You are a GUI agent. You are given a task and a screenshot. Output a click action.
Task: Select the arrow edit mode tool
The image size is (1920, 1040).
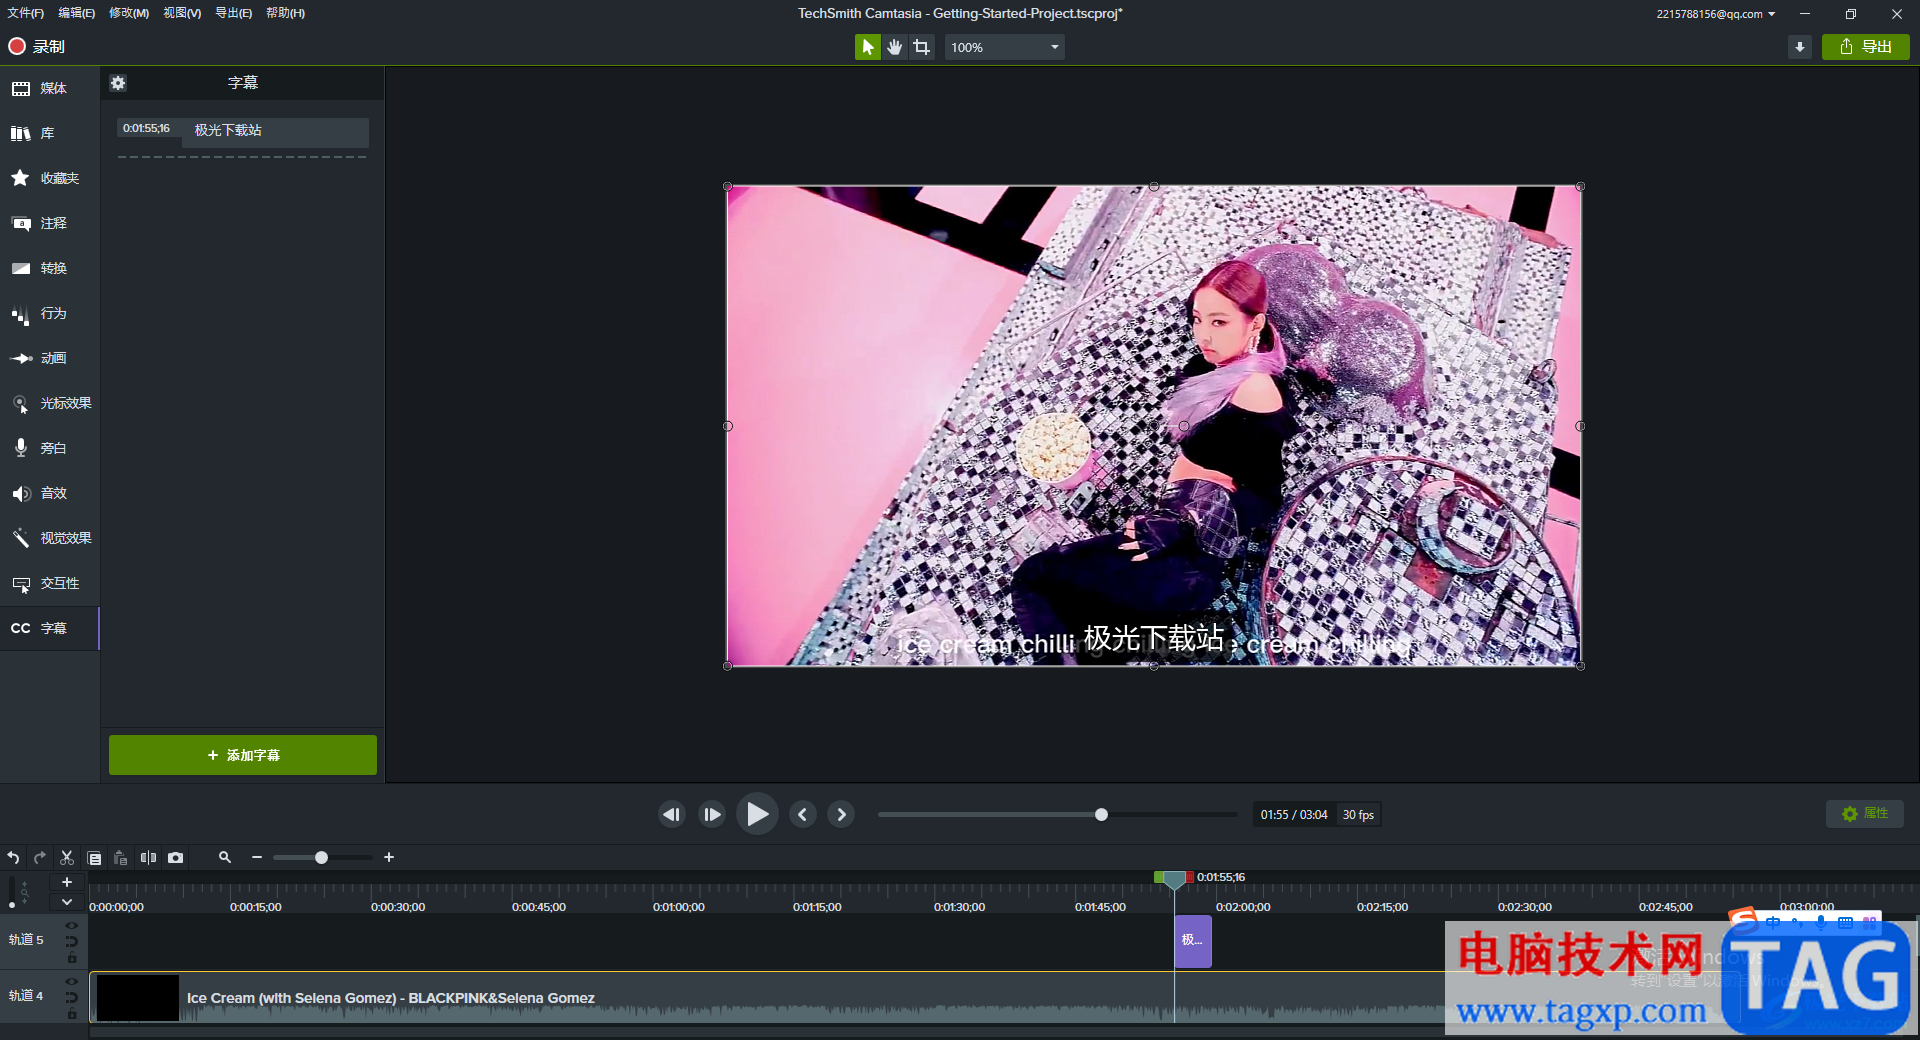point(867,47)
